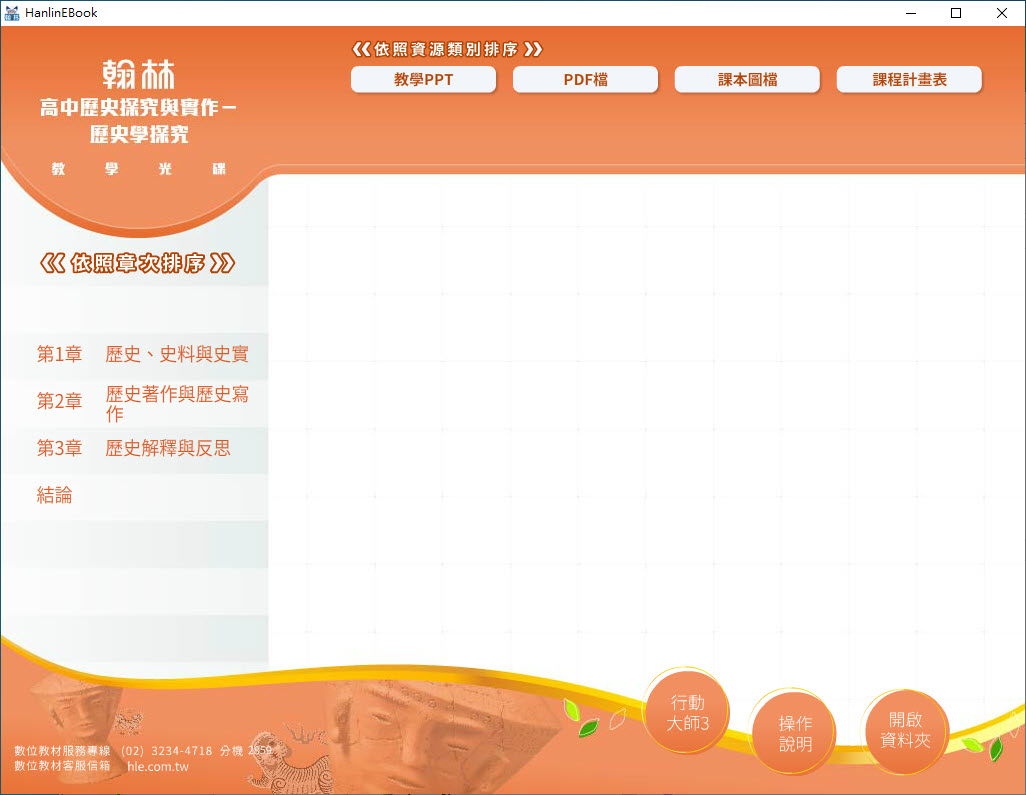Open the 行動大師3 circular button

pos(687,713)
